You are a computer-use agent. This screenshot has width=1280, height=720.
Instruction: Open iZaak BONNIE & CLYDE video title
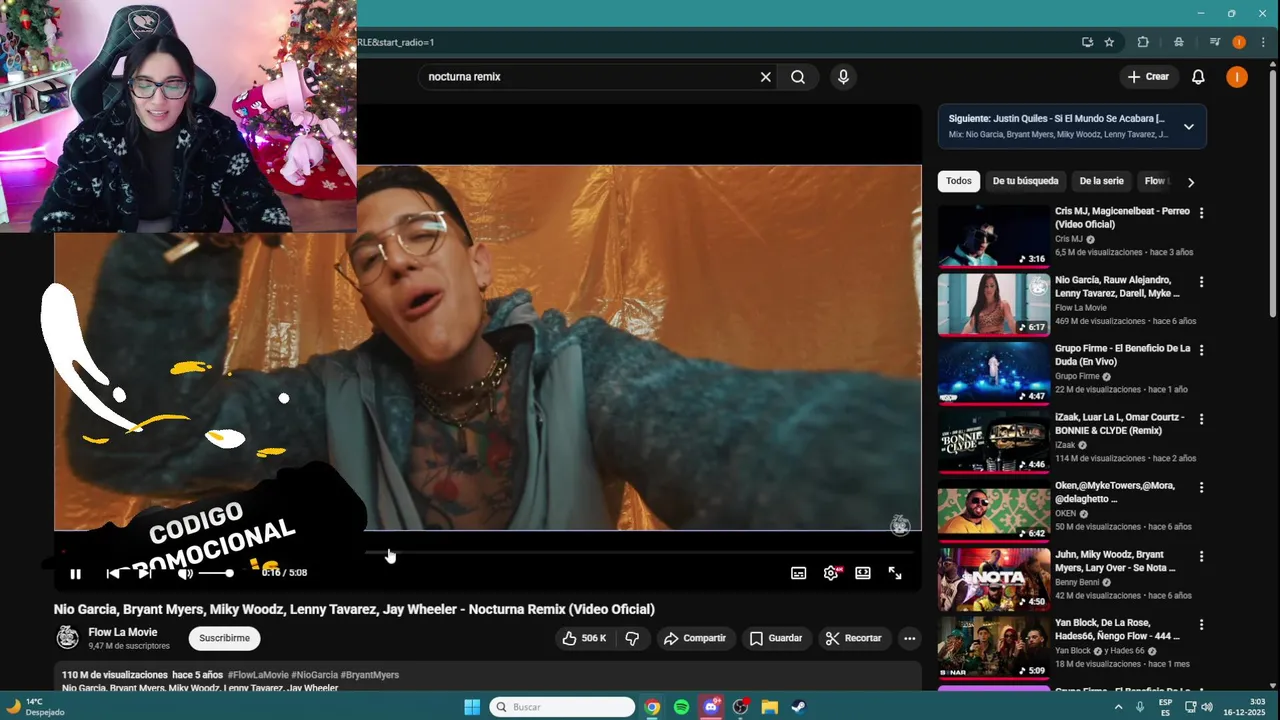[x=1119, y=424]
